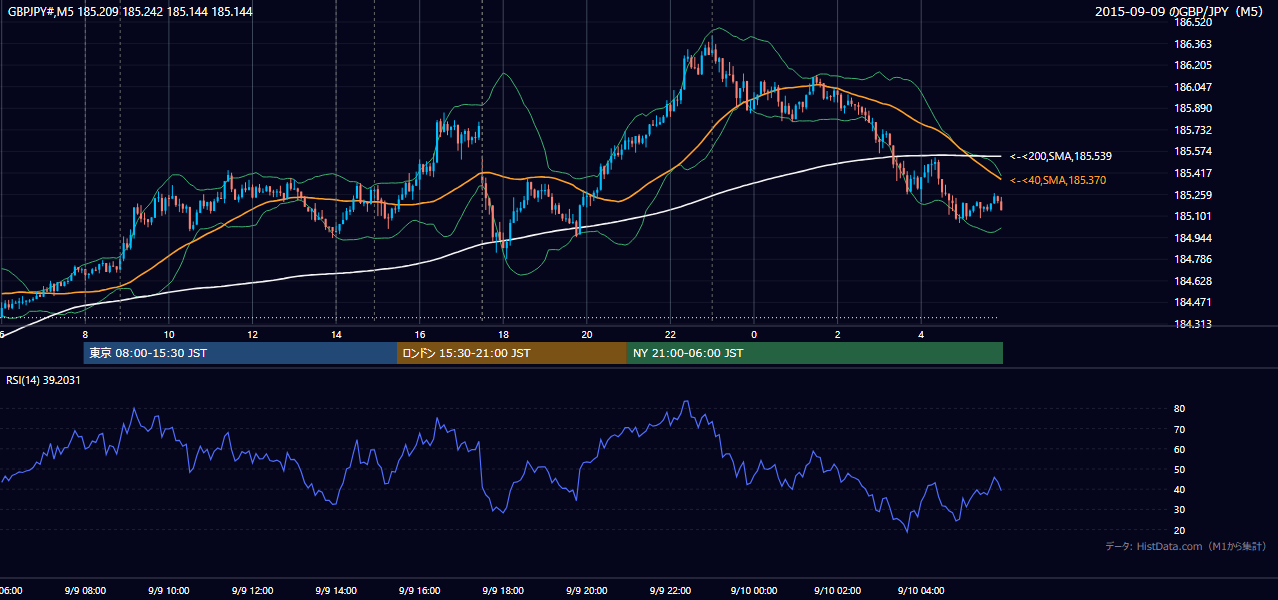The height and width of the screenshot is (600, 1278).
Task: Click the RSI scale value 70
Action: click(x=1179, y=429)
